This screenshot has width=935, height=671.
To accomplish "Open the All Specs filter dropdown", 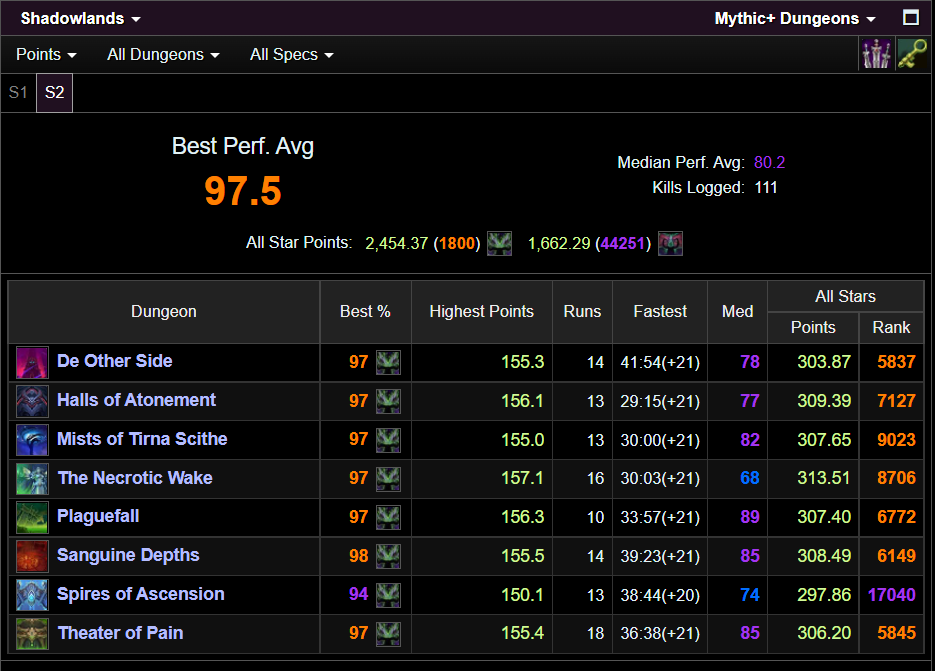I will pos(292,54).
